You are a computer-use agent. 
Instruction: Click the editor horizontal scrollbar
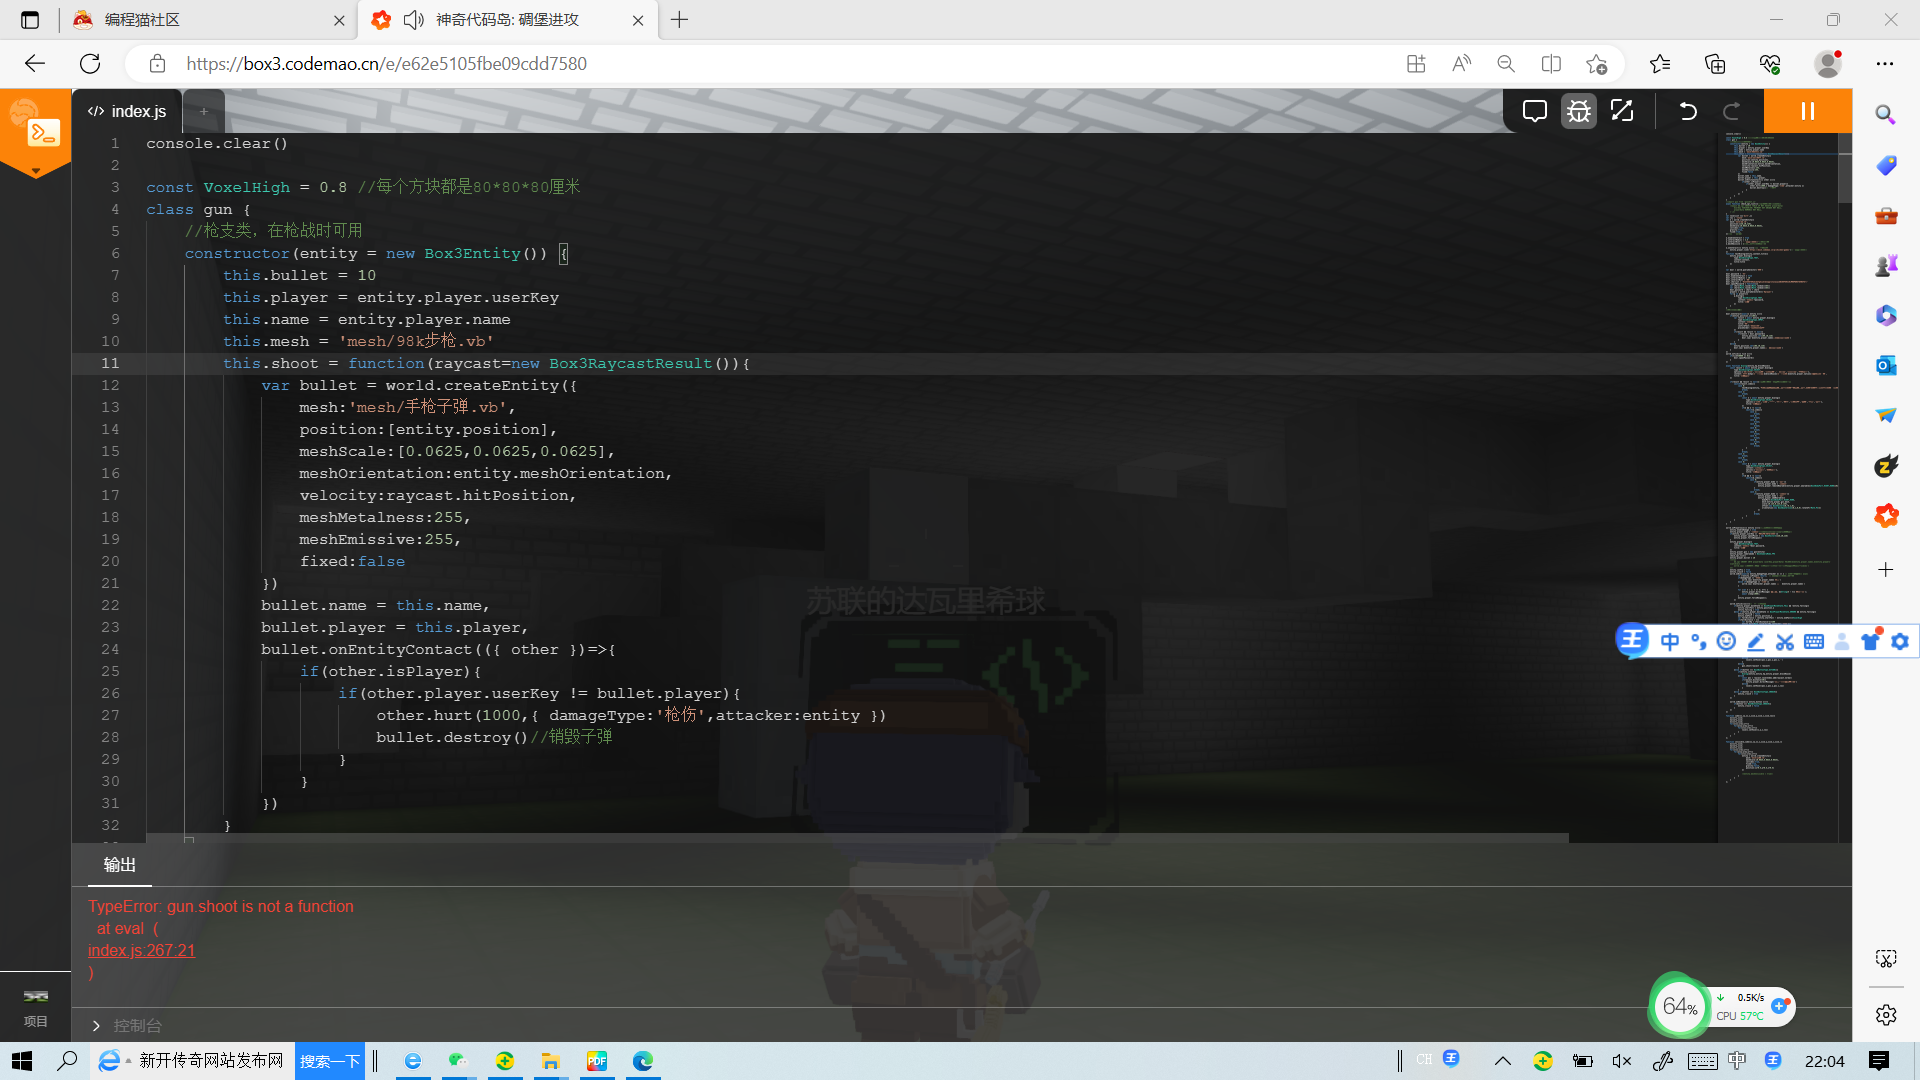(x=857, y=838)
